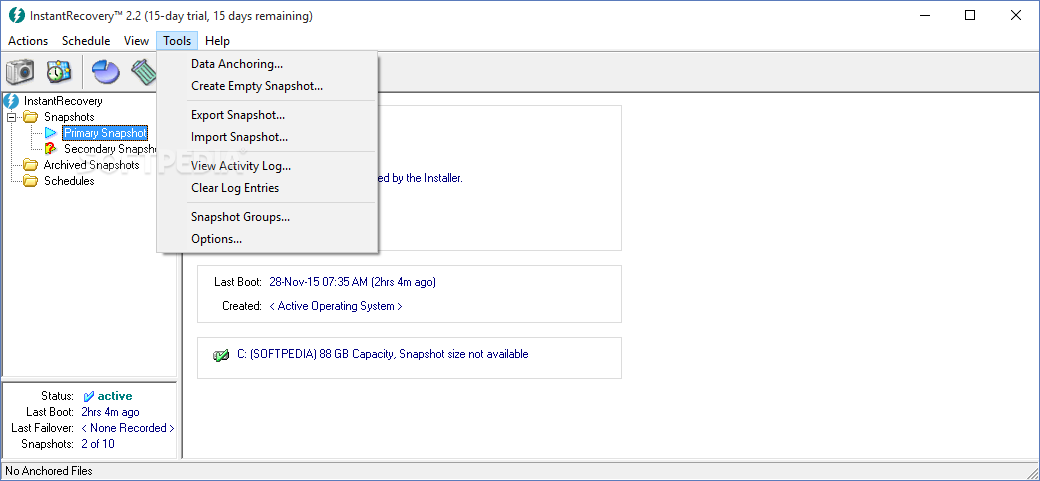The image size is (1040, 481).
Task: Open the Help menu
Action: 217,41
